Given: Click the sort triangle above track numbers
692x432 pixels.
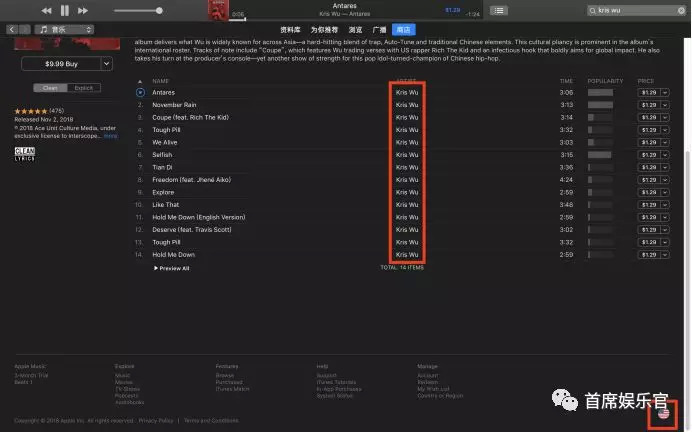Looking at the screenshot, I should (140, 81).
